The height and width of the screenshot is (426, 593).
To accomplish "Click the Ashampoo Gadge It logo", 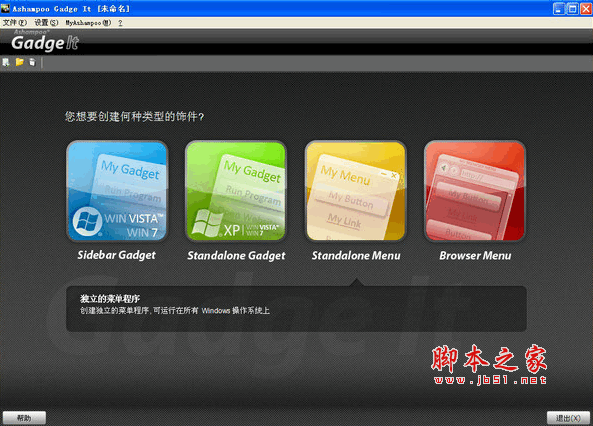I will [45, 41].
